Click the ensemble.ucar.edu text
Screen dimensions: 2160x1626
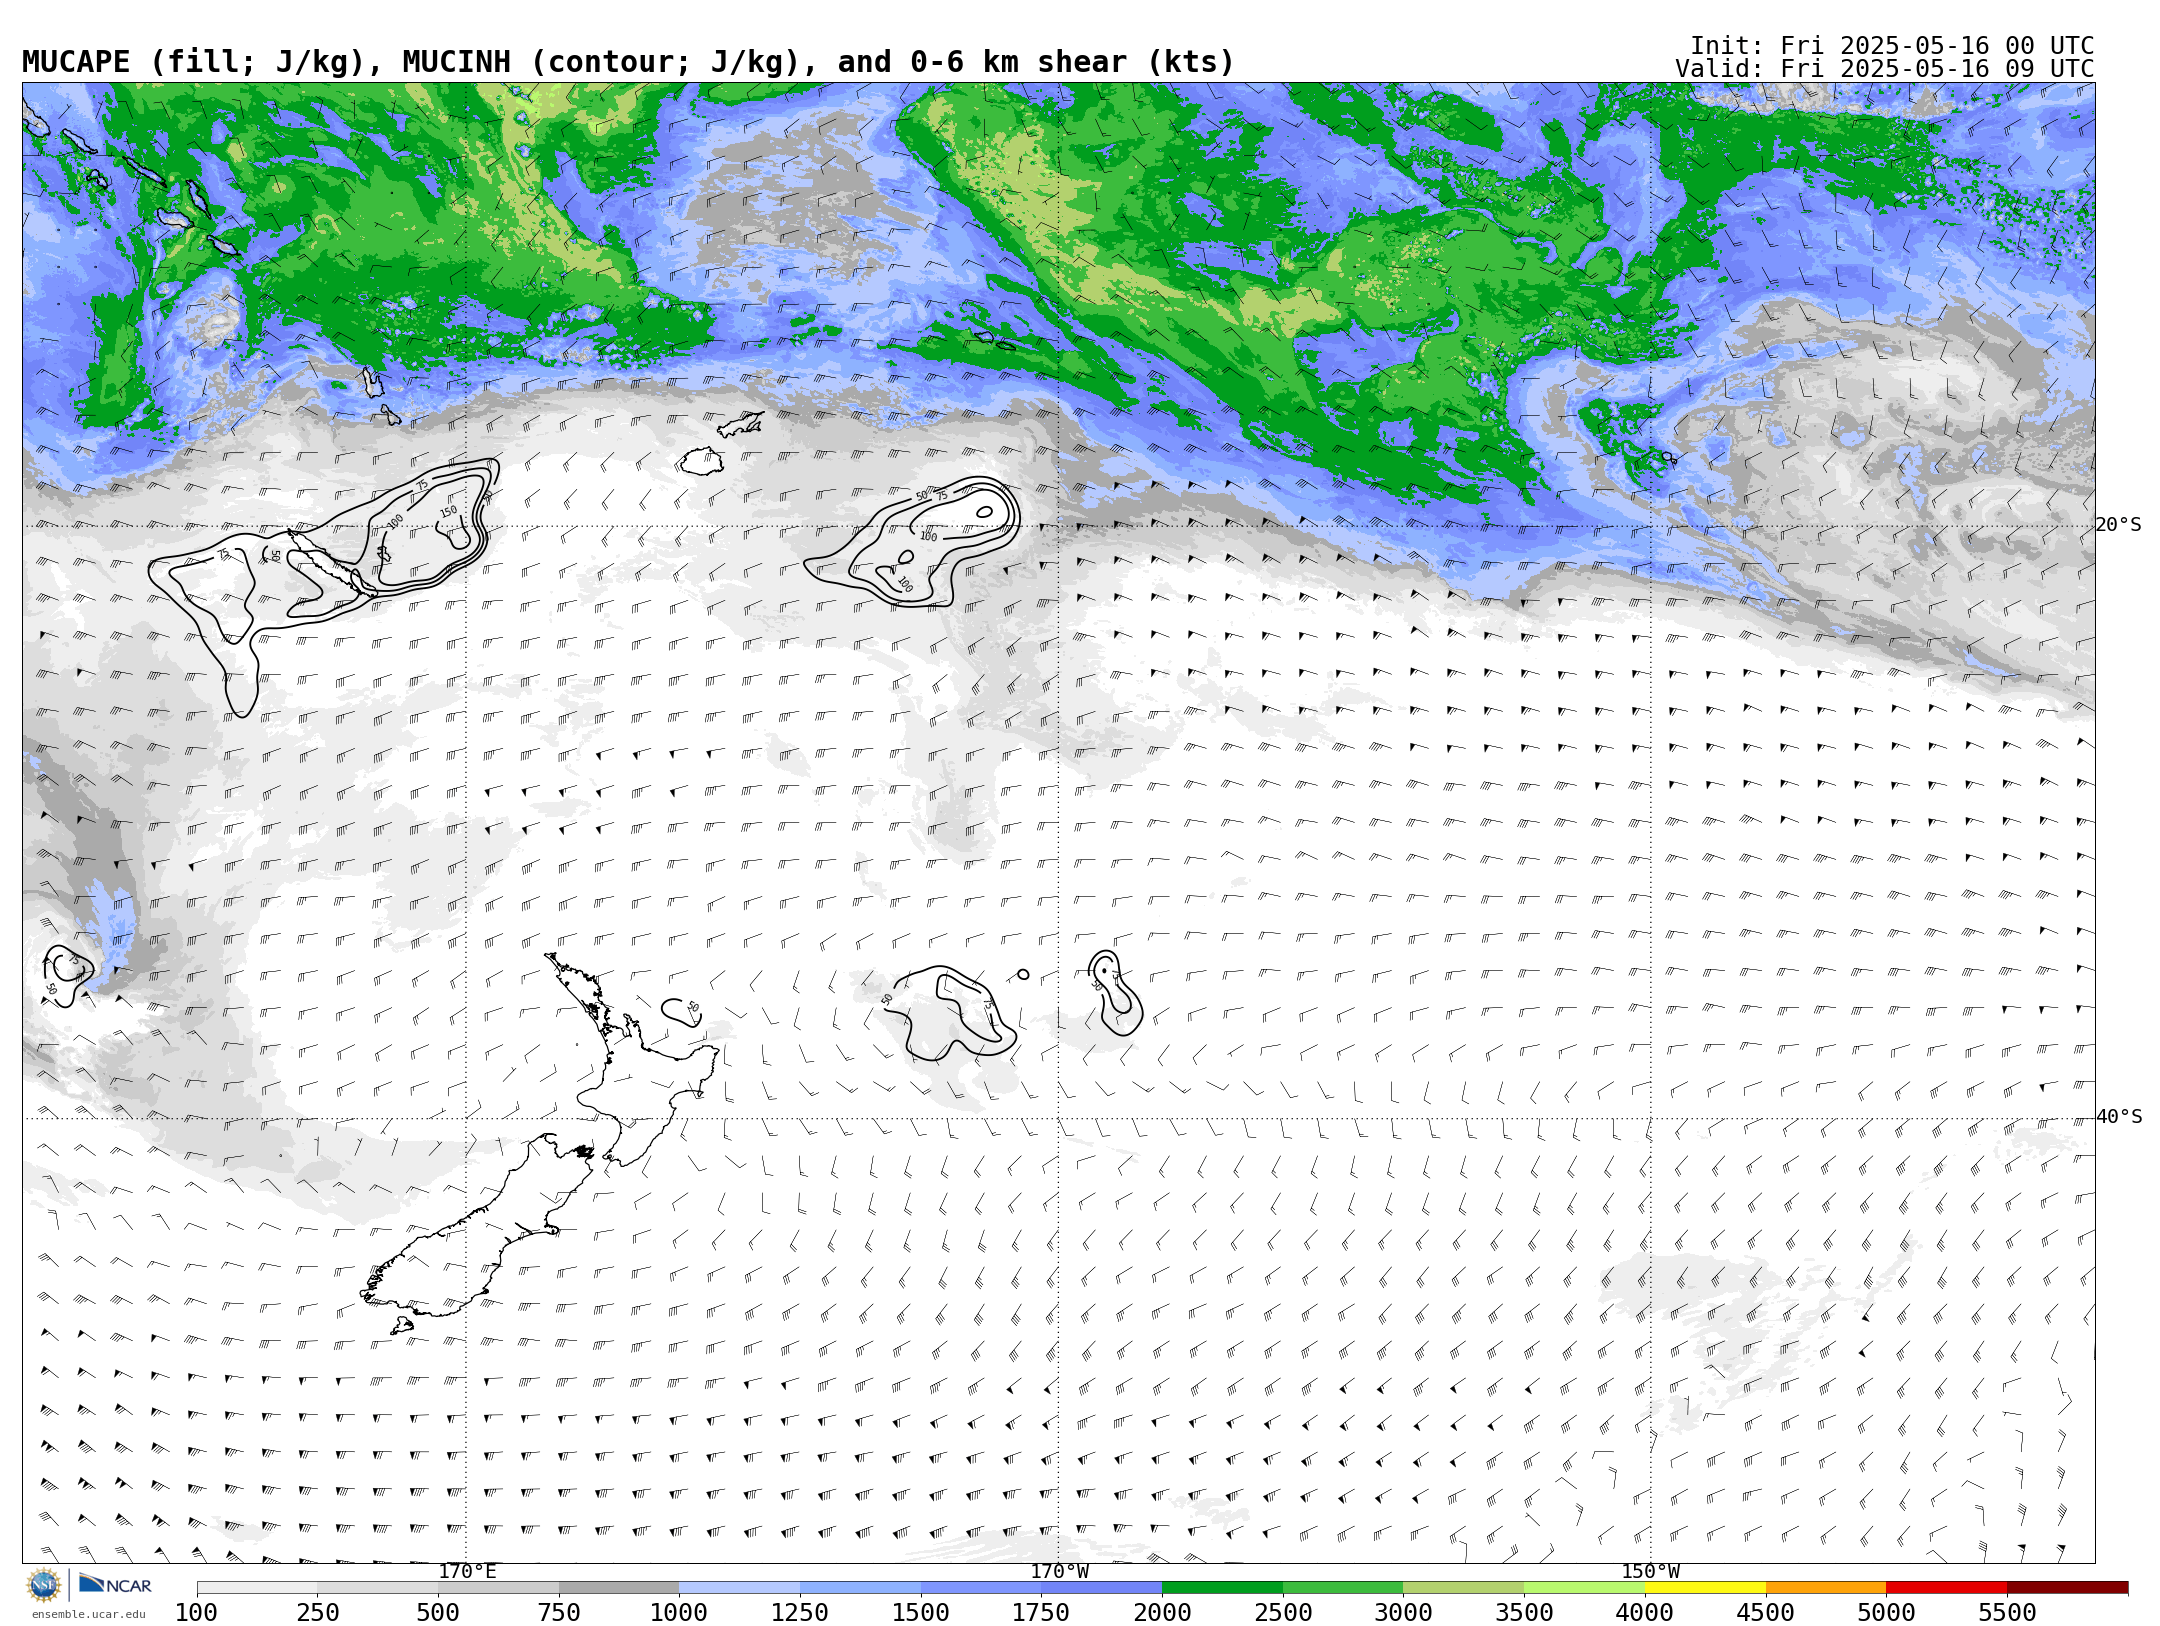[x=88, y=1614]
